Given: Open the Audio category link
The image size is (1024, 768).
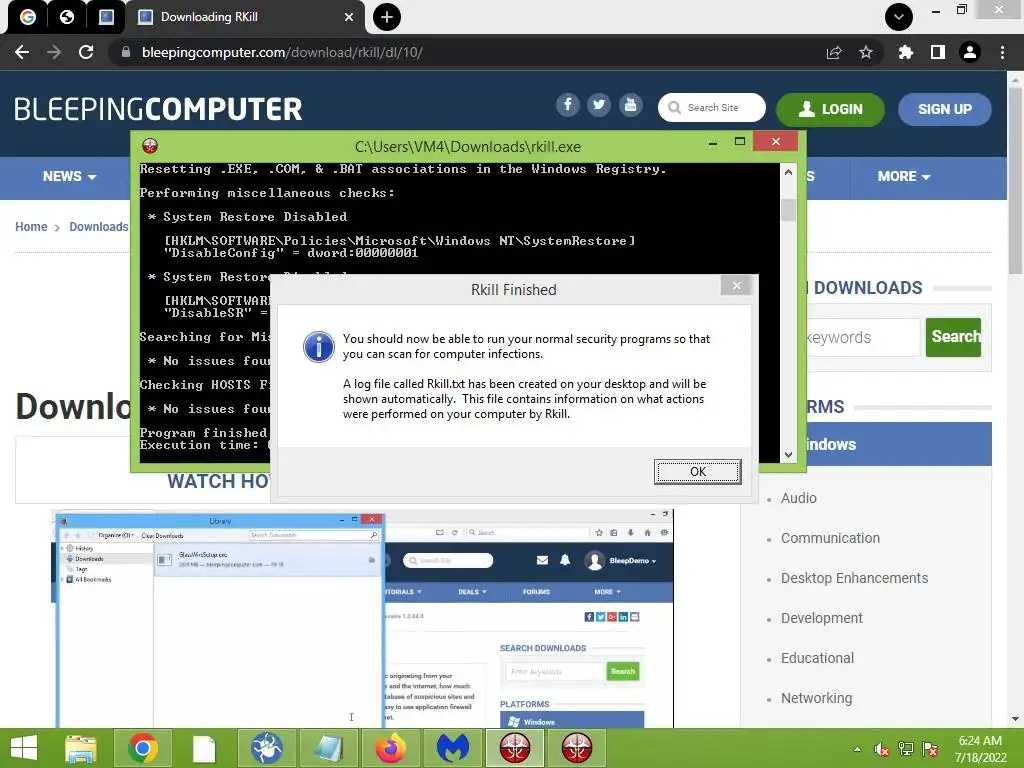Looking at the screenshot, I should pyautogui.click(x=799, y=498).
